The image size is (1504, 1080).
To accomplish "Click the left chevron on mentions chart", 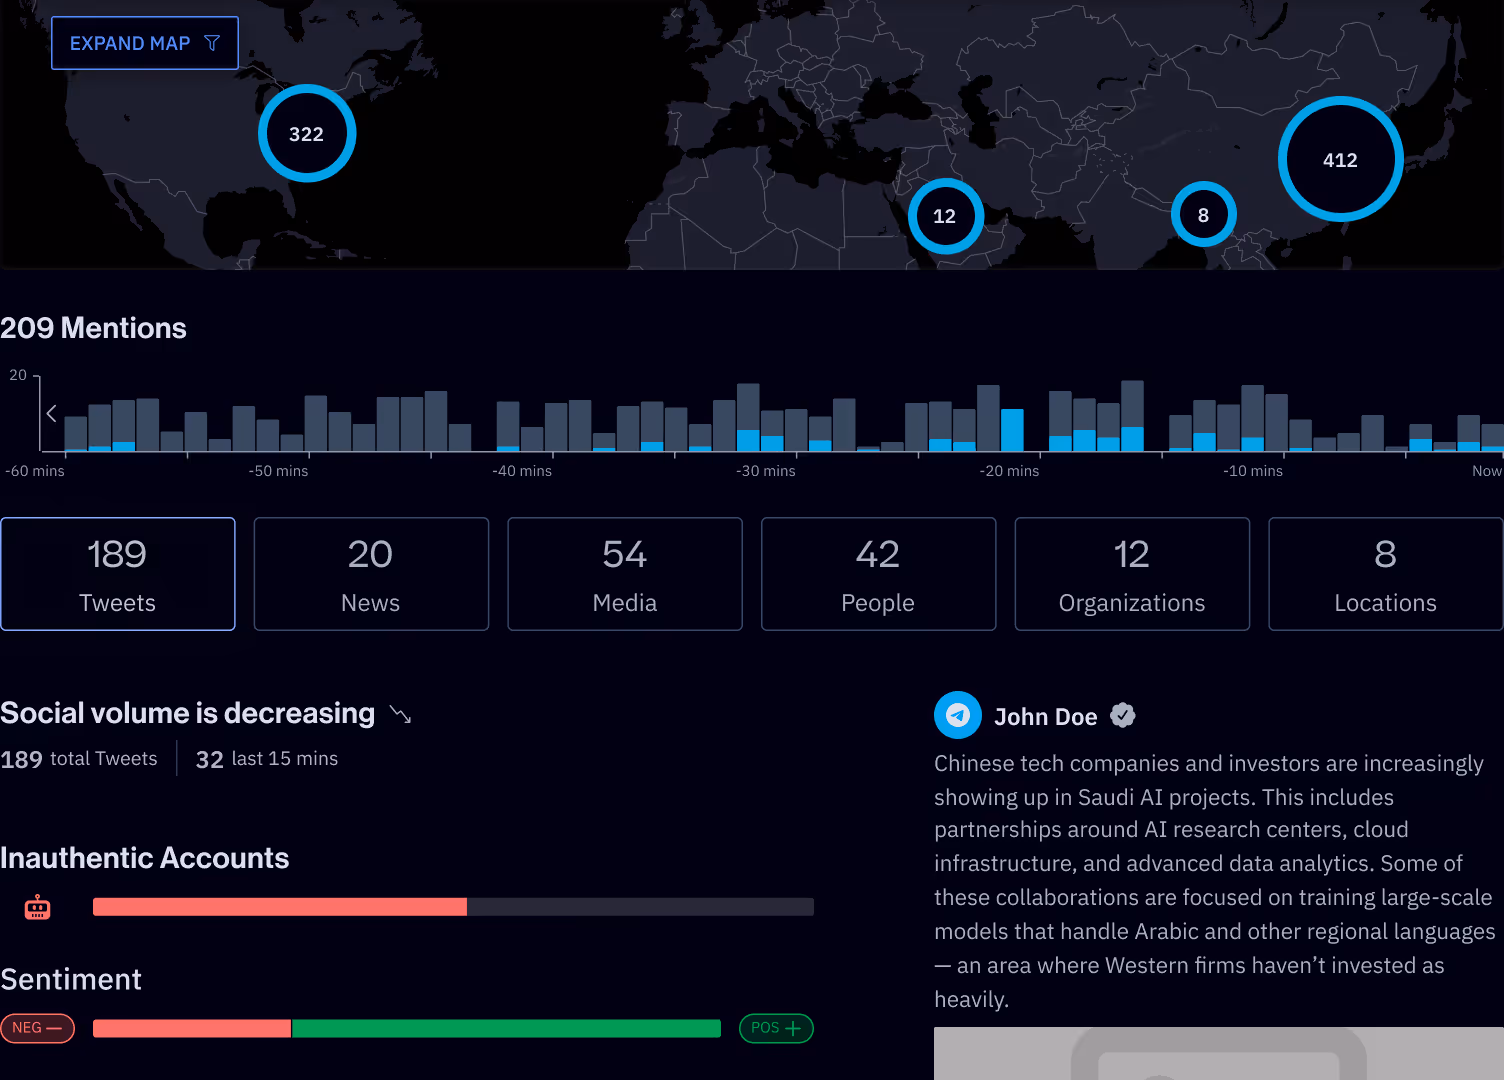I will (51, 413).
